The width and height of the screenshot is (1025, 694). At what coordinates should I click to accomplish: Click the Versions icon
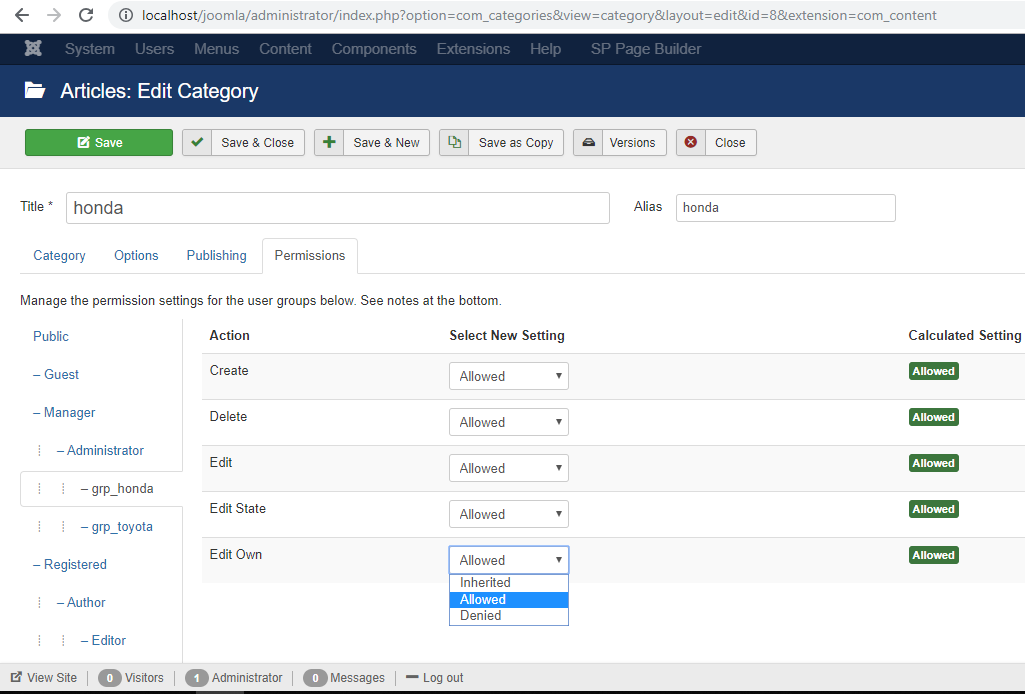[589, 143]
